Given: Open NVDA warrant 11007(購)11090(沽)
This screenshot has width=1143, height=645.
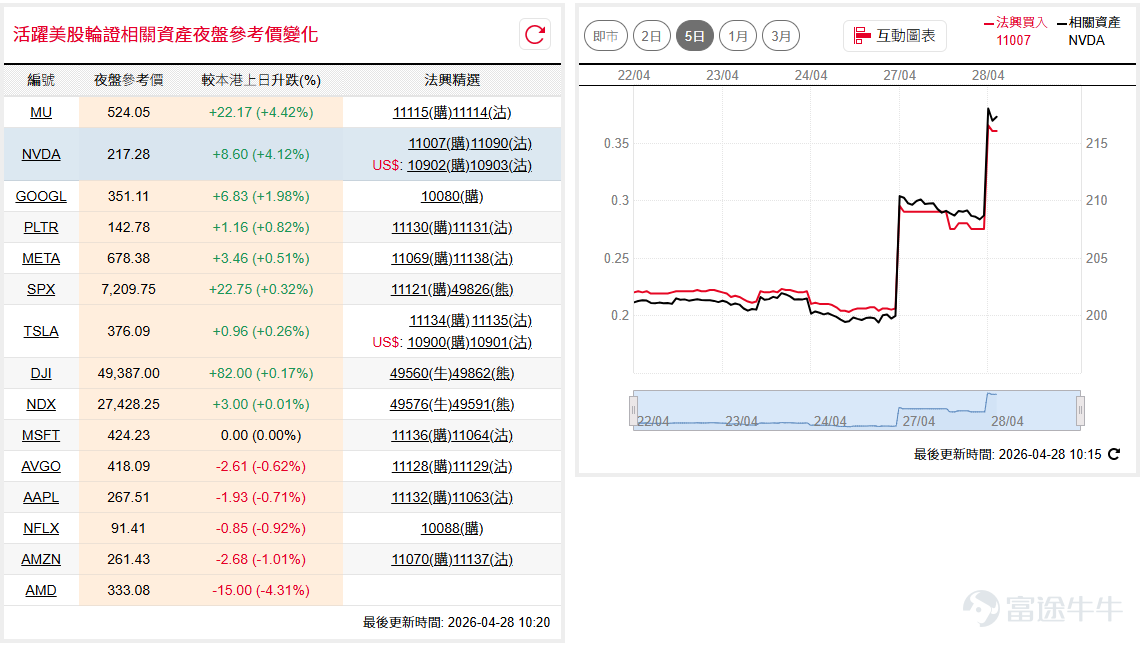Looking at the screenshot, I should coord(470,144).
